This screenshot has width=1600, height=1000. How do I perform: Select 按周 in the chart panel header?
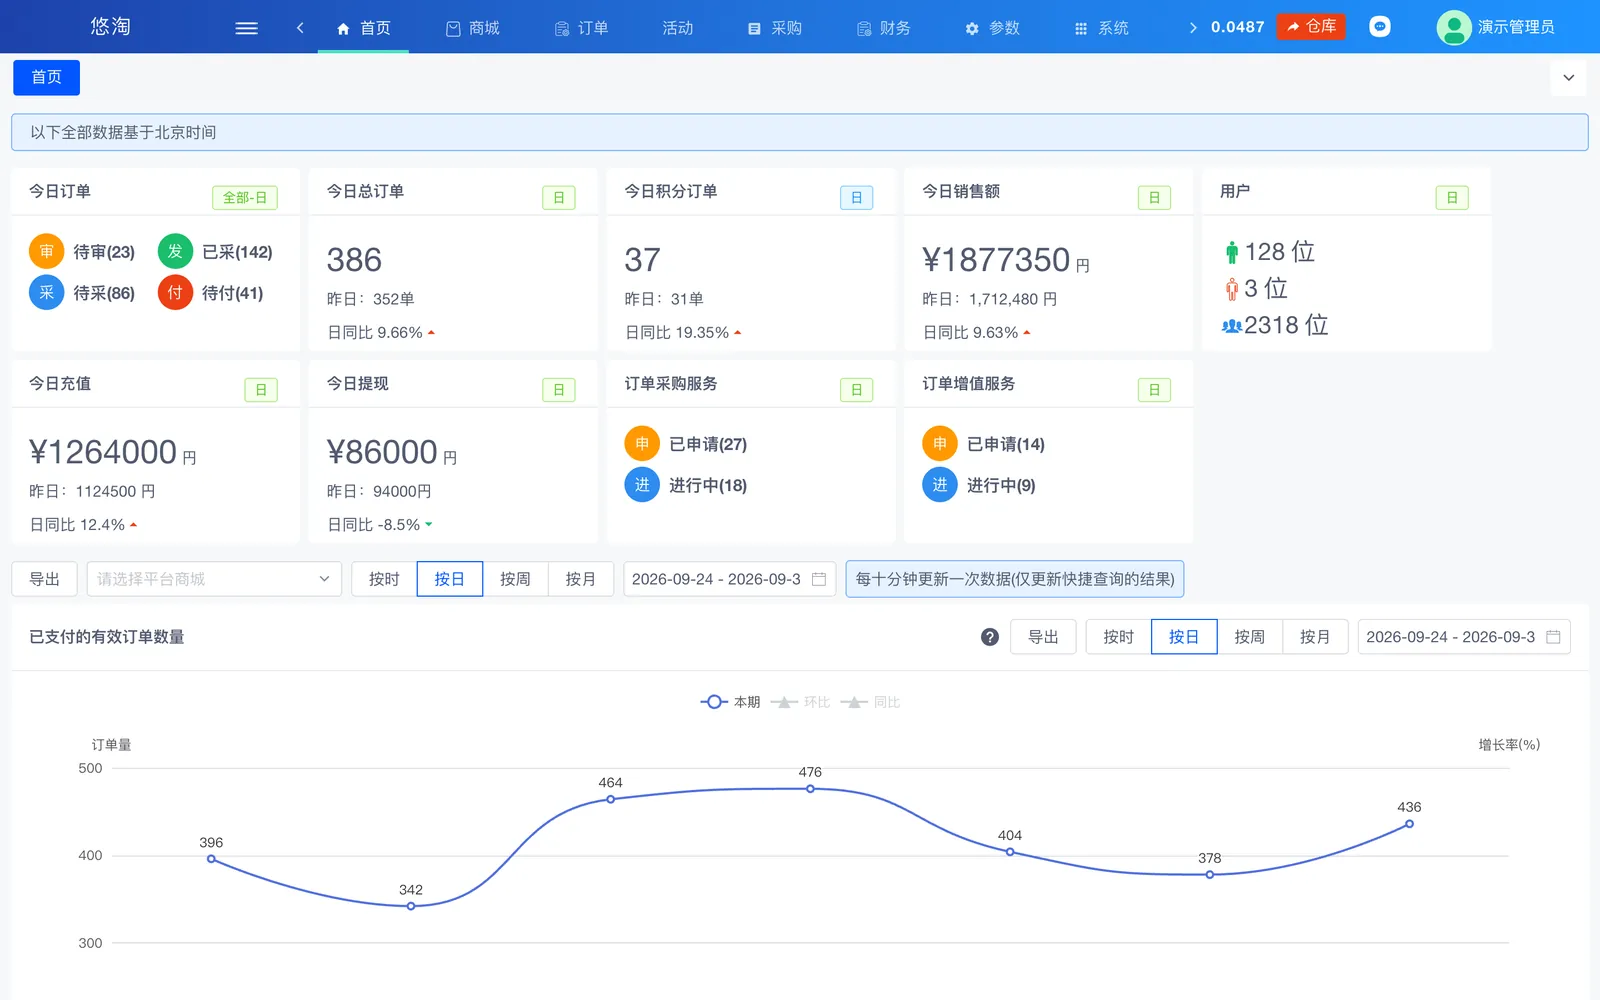[x=1250, y=637]
